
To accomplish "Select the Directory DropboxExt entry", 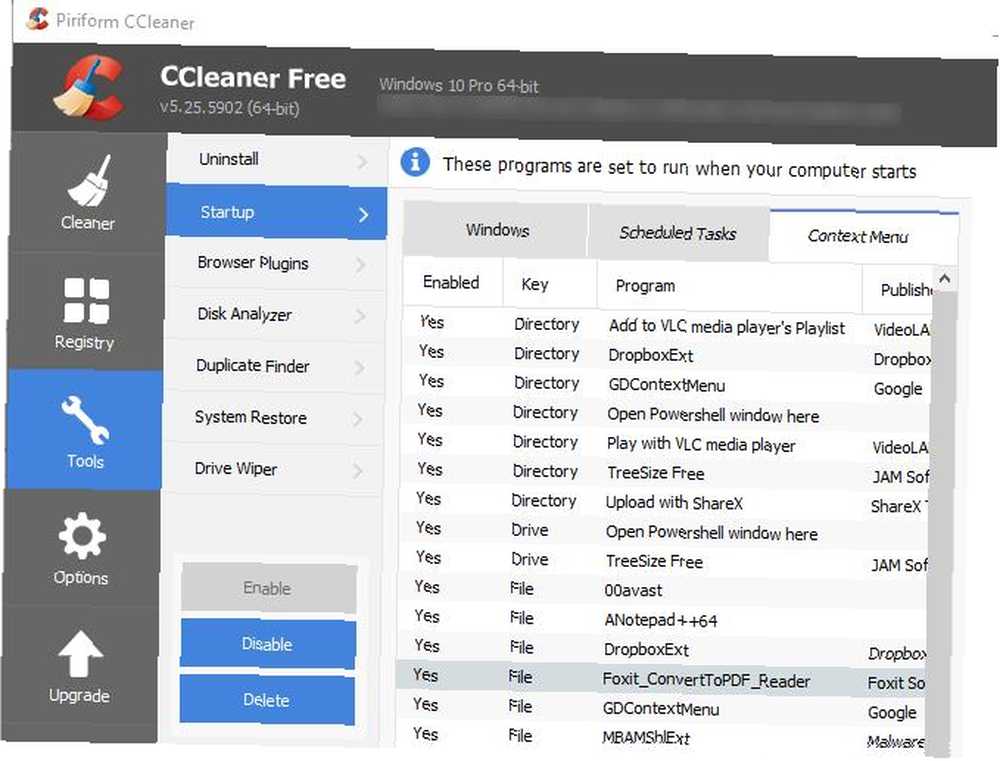I will [x=665, y=355].
